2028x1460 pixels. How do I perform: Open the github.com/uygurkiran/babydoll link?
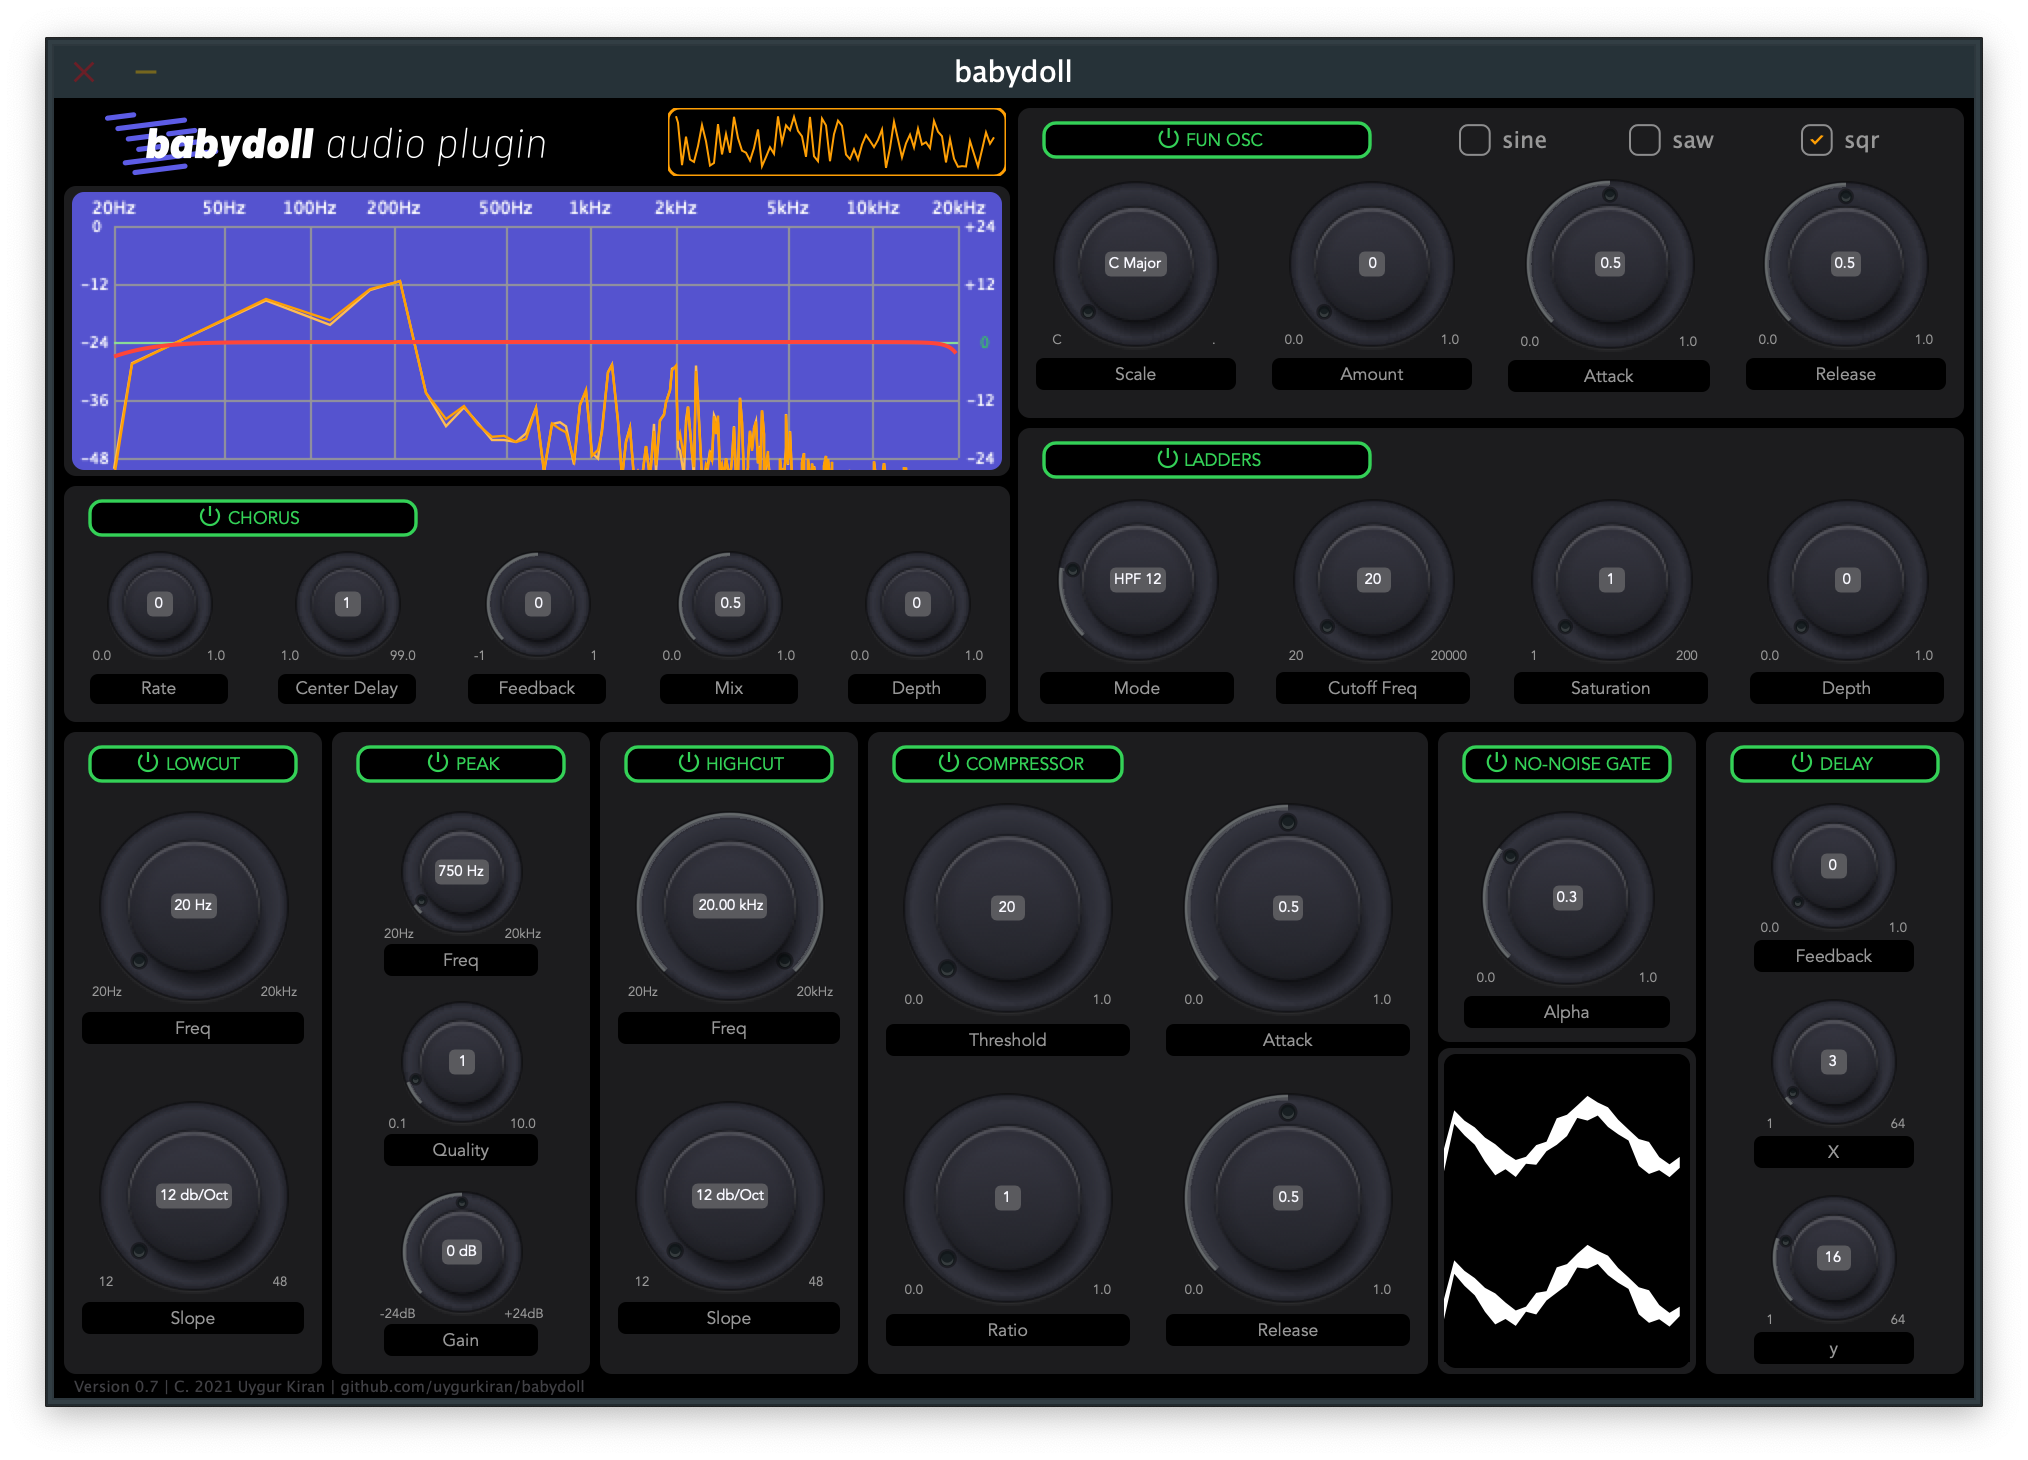pyautogui.click(x=462, y=1386)
